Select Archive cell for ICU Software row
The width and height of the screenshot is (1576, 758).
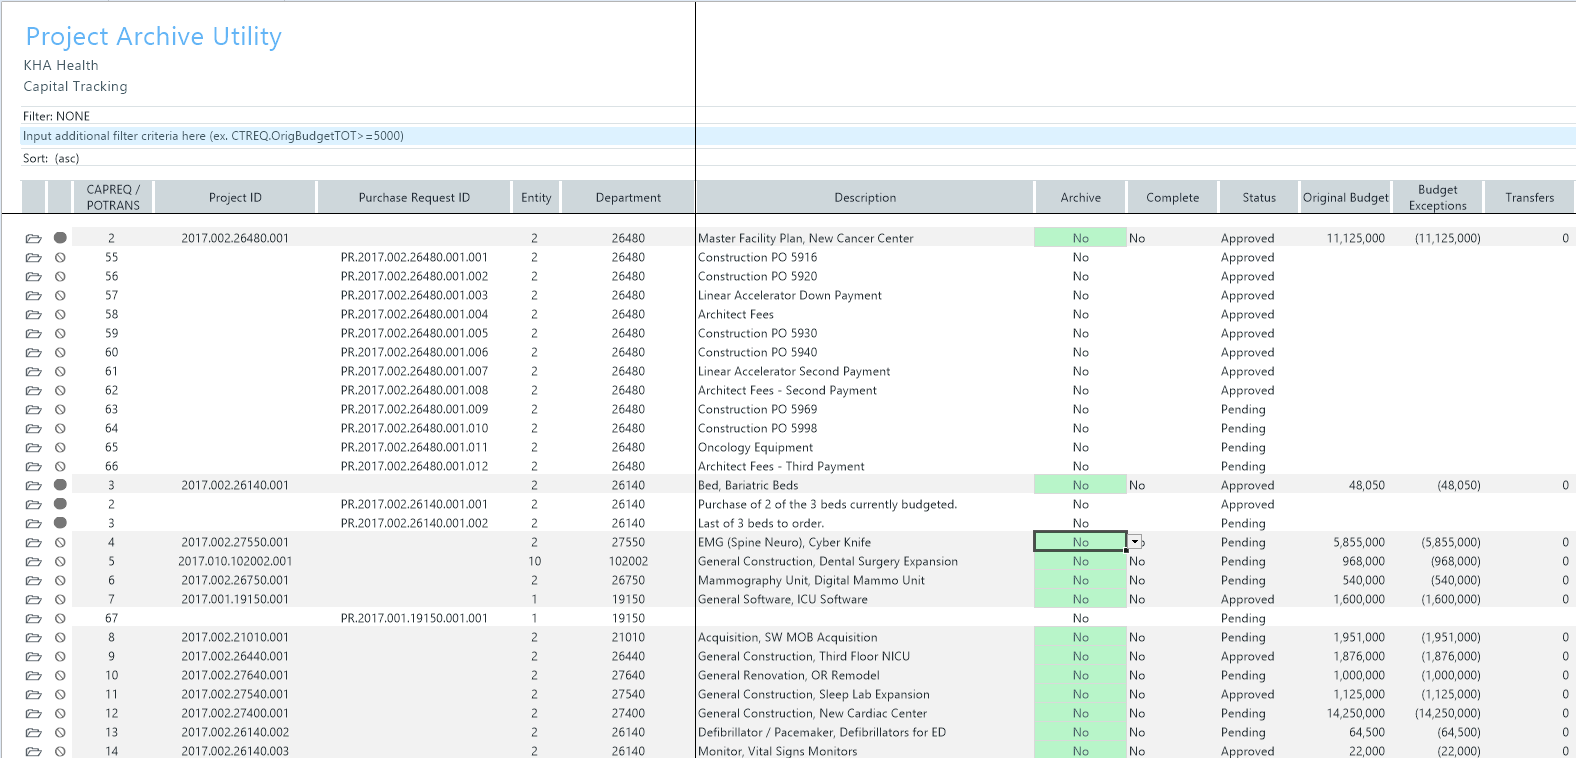pos(1080,599)
